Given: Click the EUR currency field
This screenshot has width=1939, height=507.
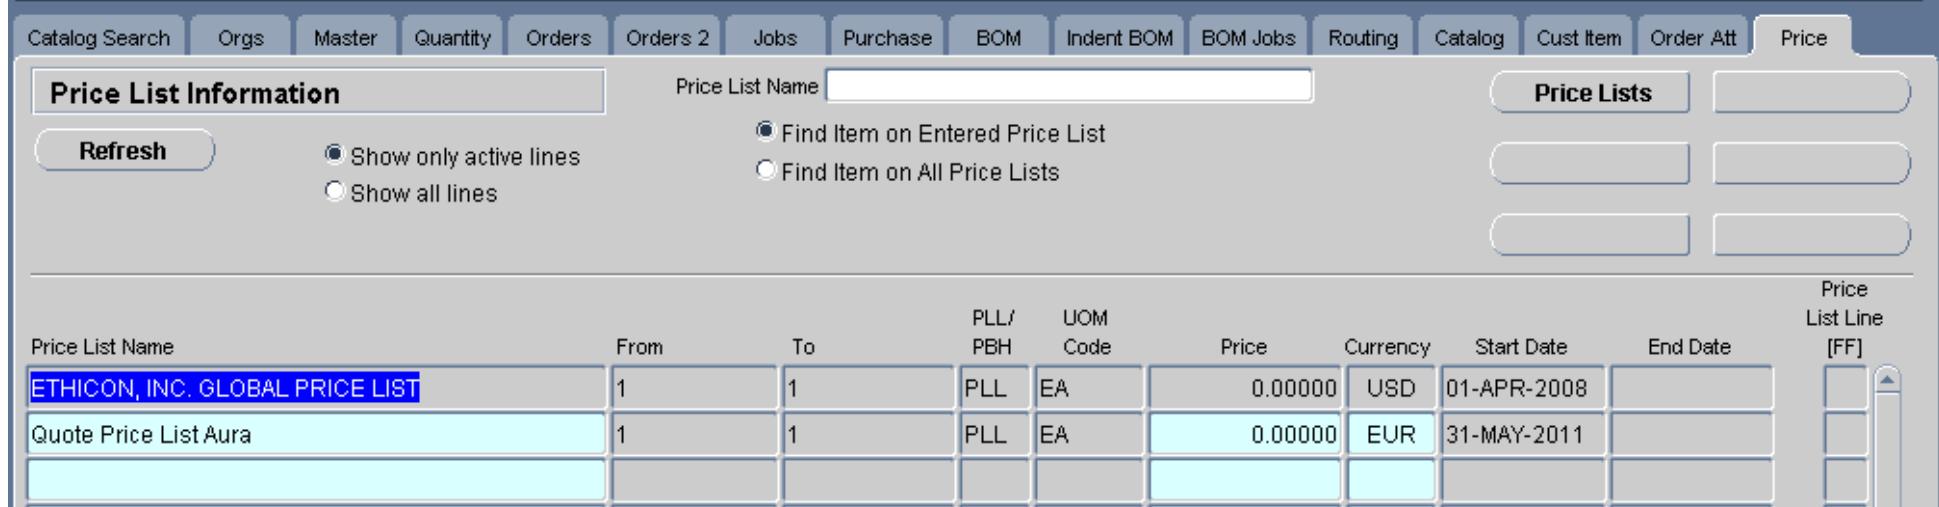Looking at the screenshot, I should (x=1390, y=435).
